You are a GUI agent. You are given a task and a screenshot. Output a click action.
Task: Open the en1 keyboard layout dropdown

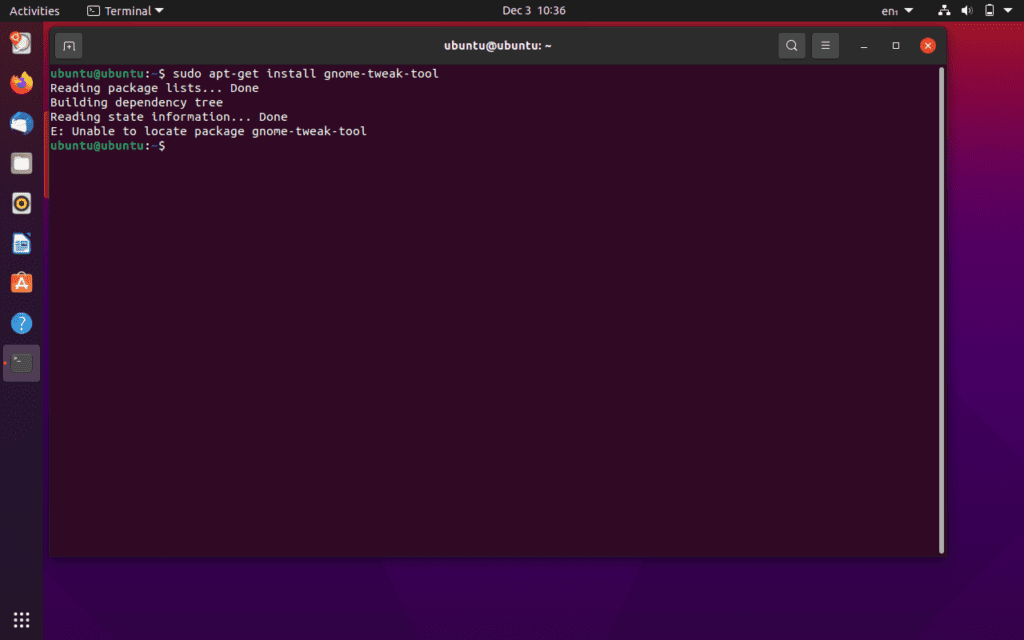(895, 10)
